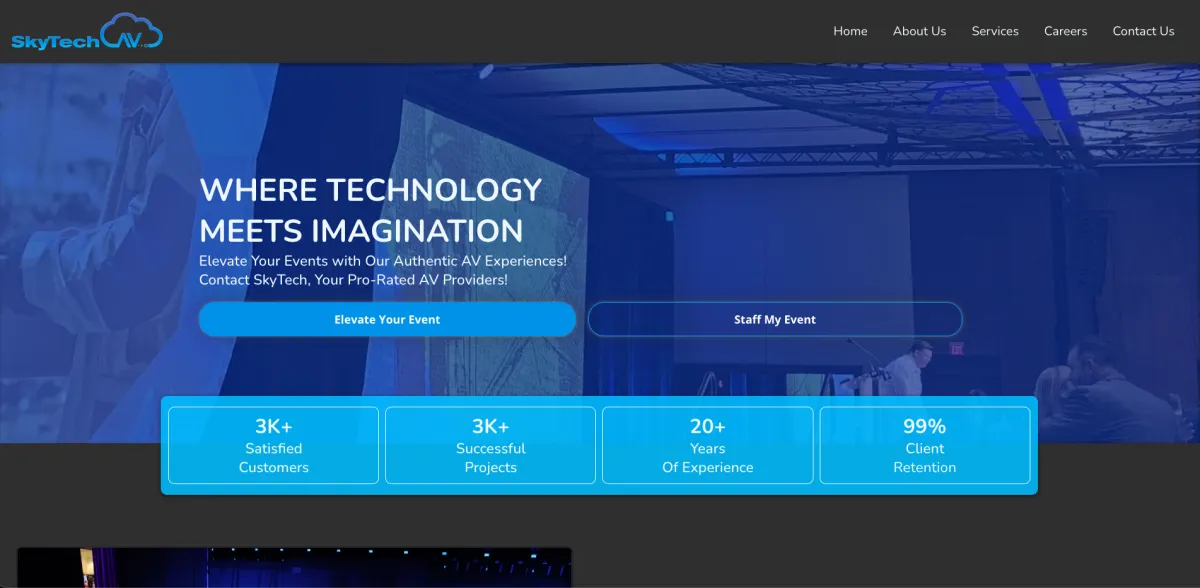Click the Where Technology Meets Imagination heading
This screenshot has width=1200, height=588.
[x=371, y=210]
